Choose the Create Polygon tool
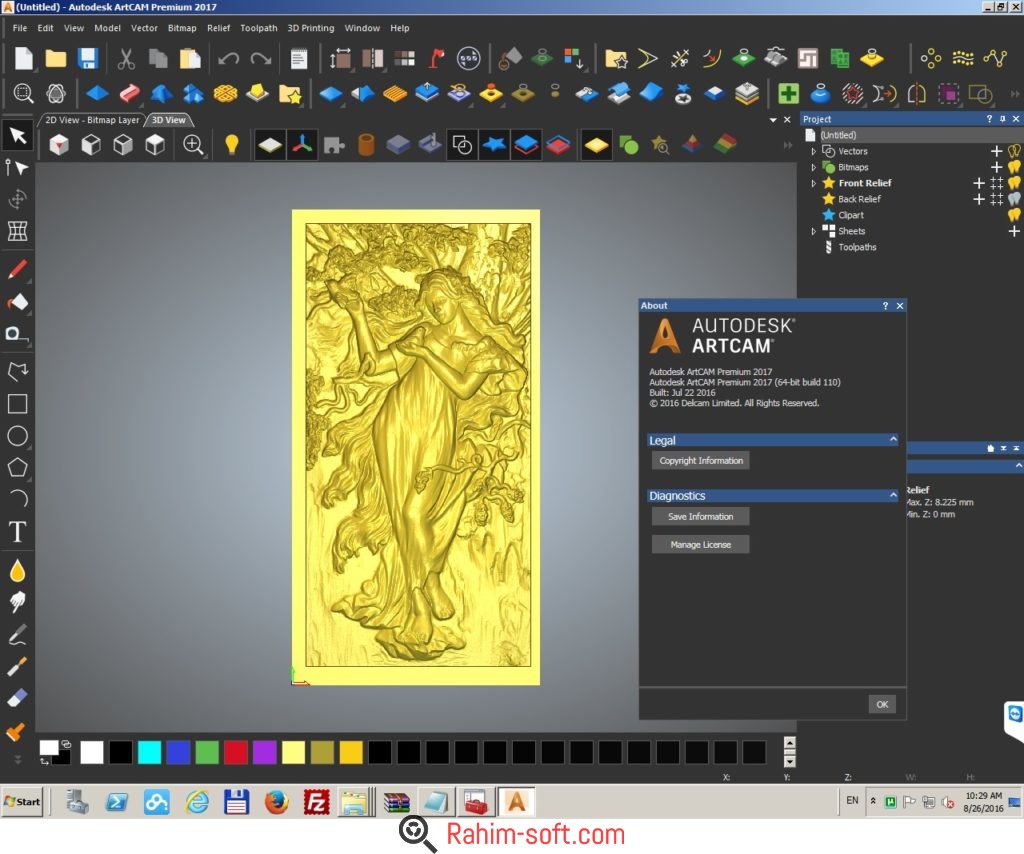 click(x=17, y=468)
